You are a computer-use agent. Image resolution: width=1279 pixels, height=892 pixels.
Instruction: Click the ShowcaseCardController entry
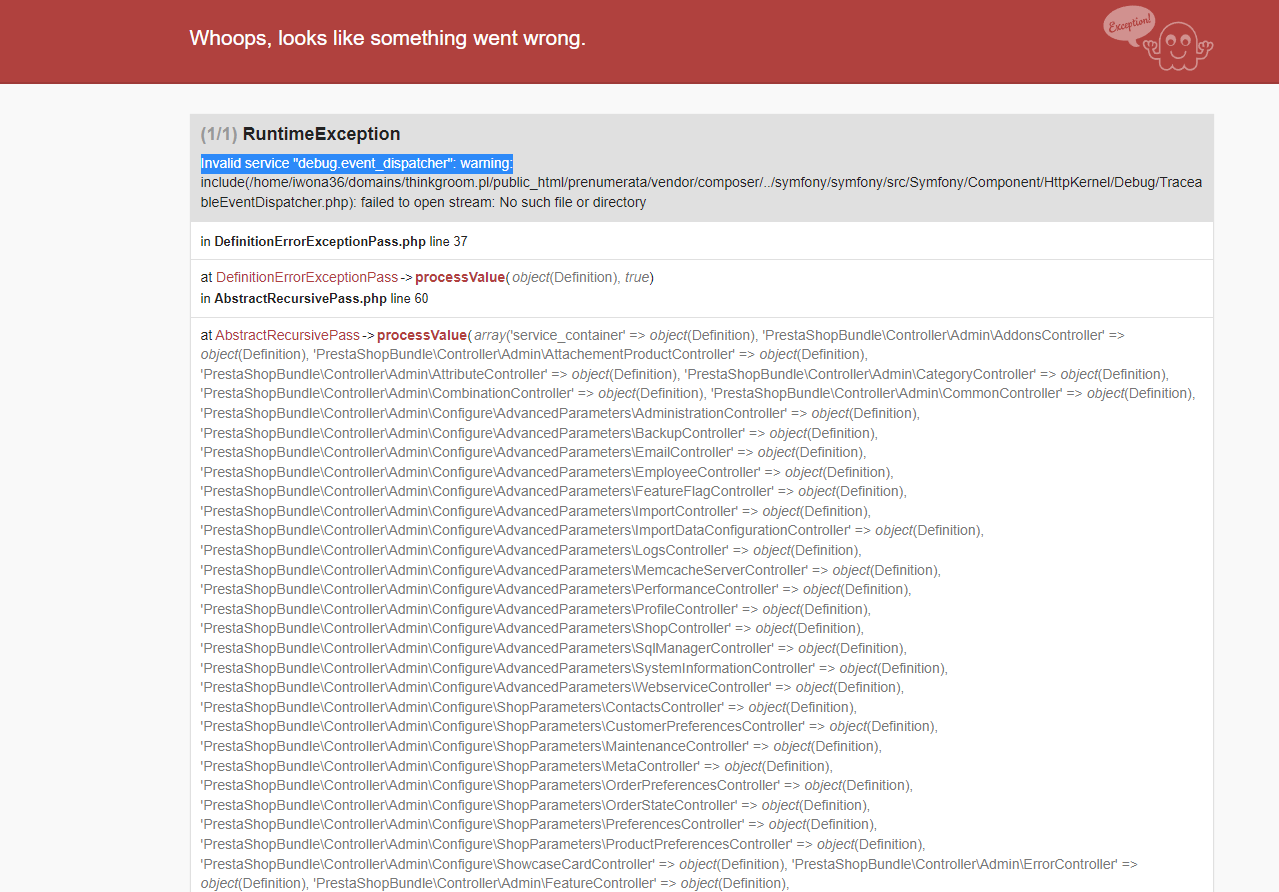coord(428,864)
